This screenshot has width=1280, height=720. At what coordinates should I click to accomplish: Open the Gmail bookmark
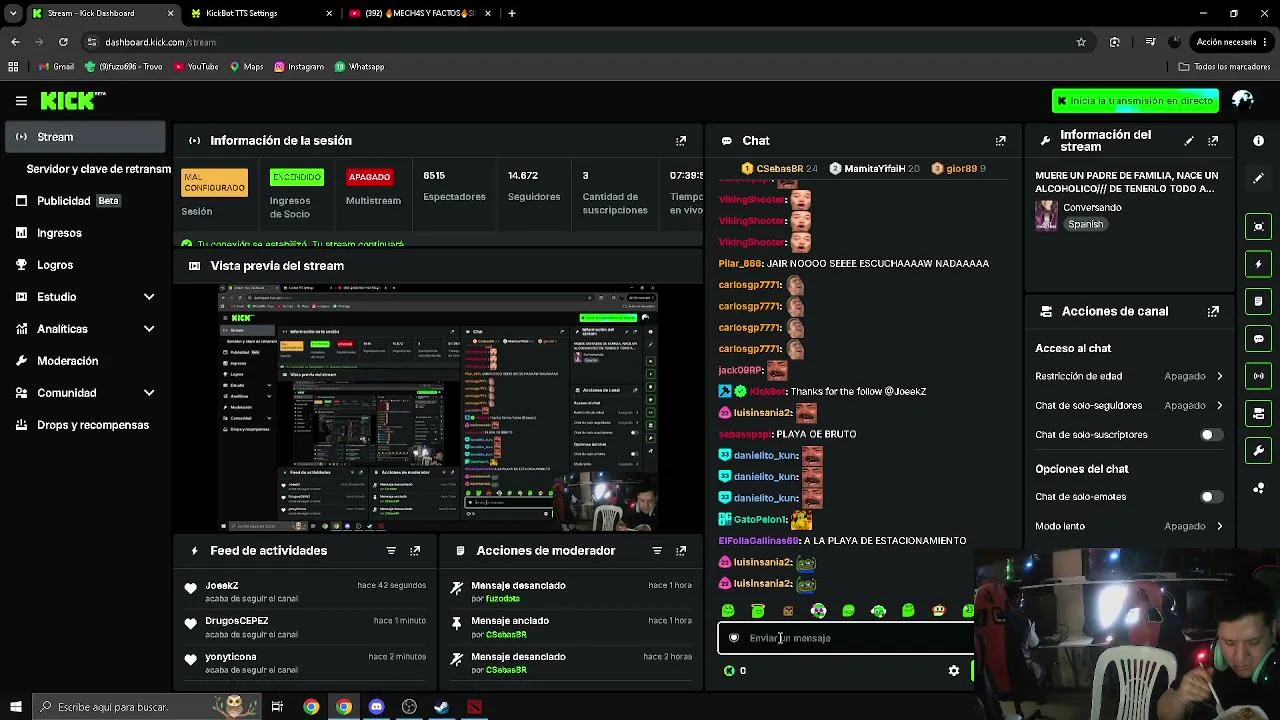(x=56, y=67)
